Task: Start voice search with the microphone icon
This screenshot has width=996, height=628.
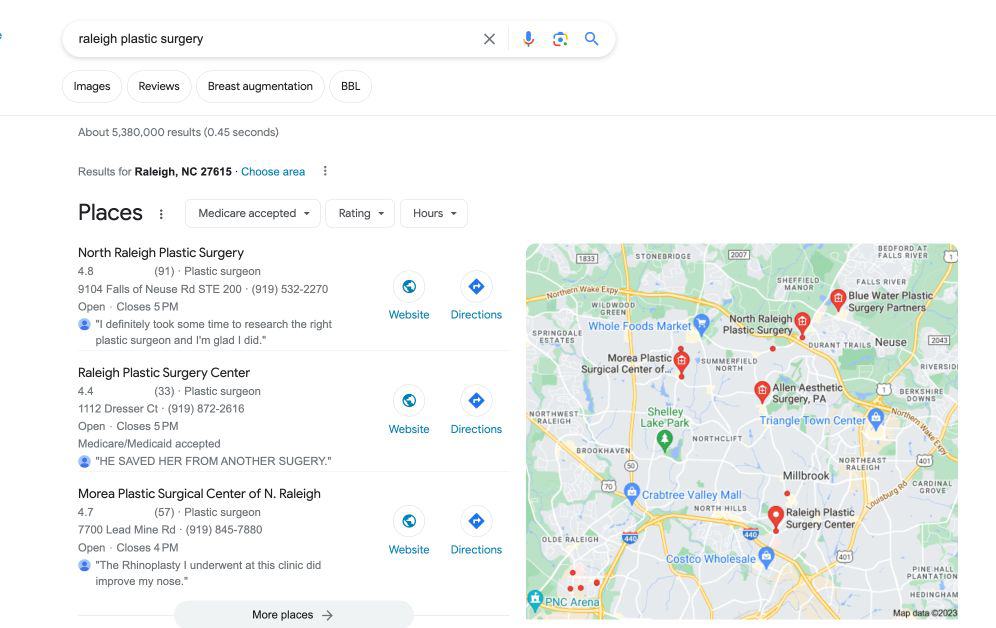Action: (528, 39)
